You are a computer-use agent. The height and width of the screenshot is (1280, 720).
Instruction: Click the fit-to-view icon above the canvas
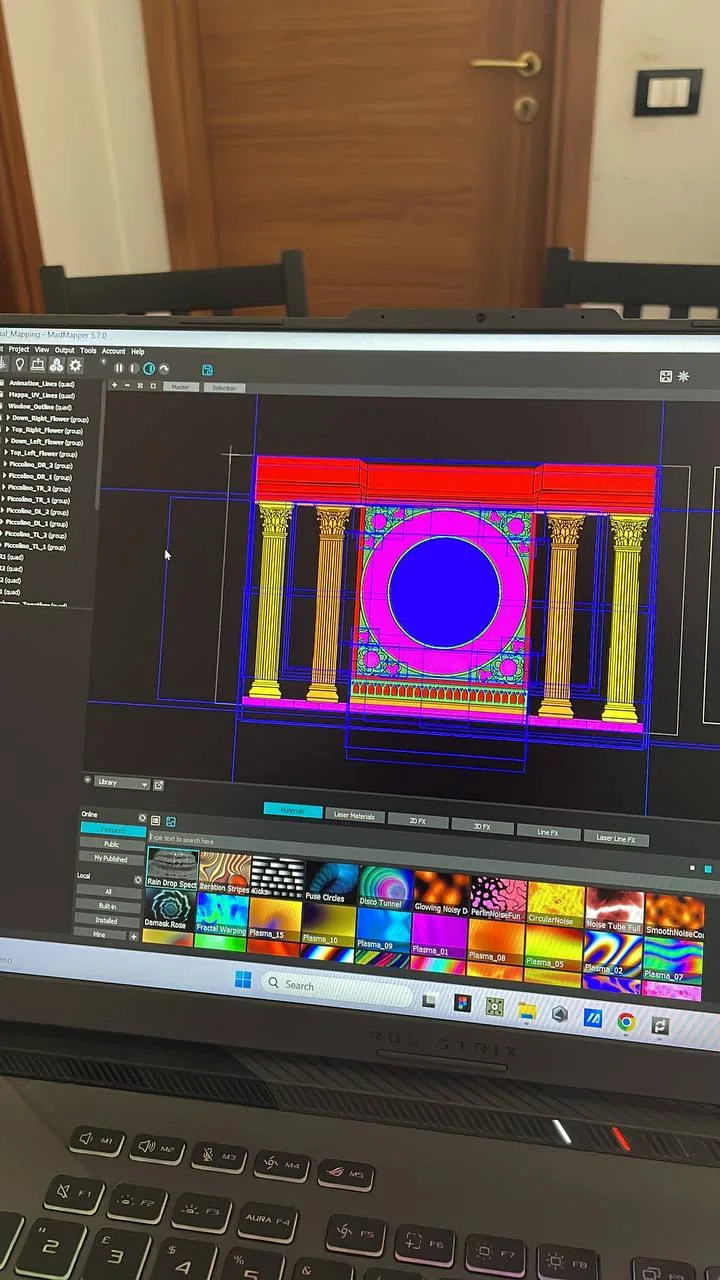[140, 386]
